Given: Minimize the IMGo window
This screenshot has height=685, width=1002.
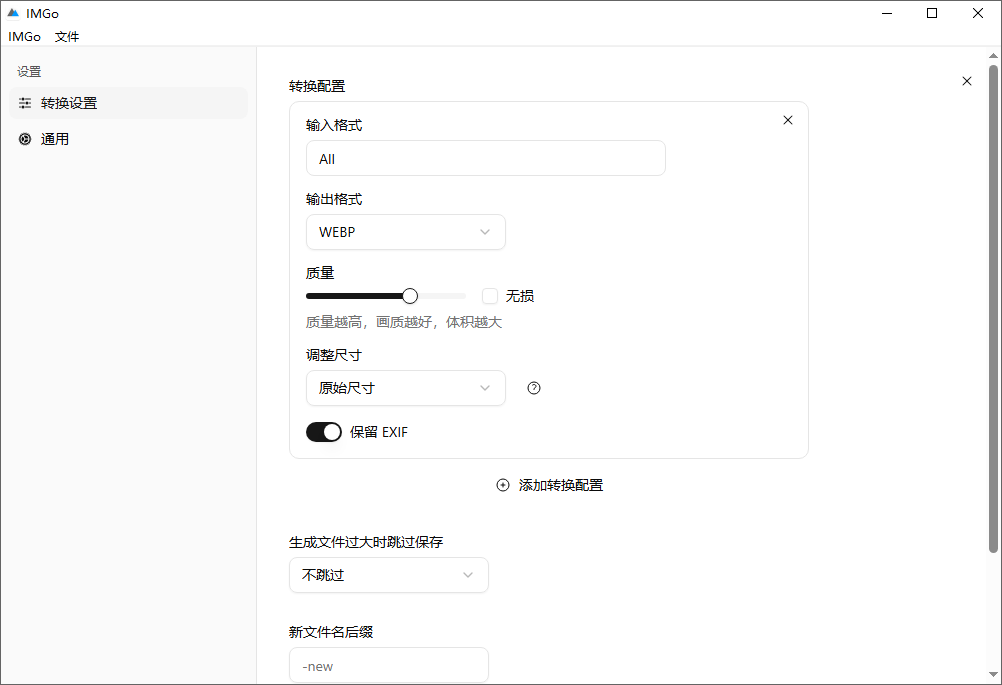Looking at the screenshot, I should (x=886, y=13).
